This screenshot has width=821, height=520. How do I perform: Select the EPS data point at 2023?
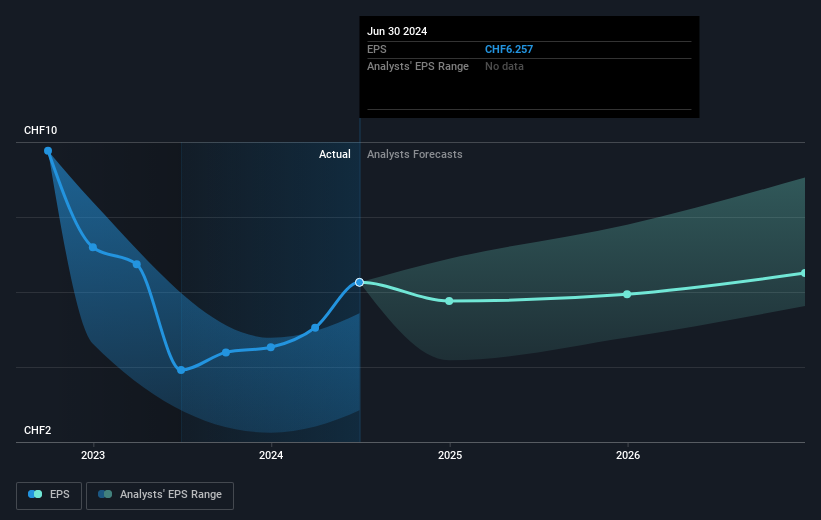(x=93, y=247)
